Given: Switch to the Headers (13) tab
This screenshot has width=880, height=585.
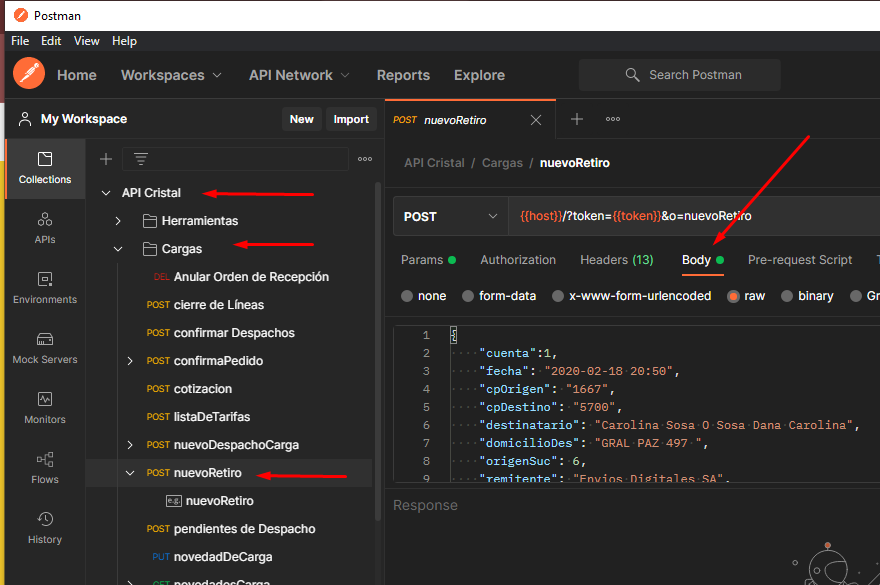Looking at the screenshot, I should [x=617, y=260].
